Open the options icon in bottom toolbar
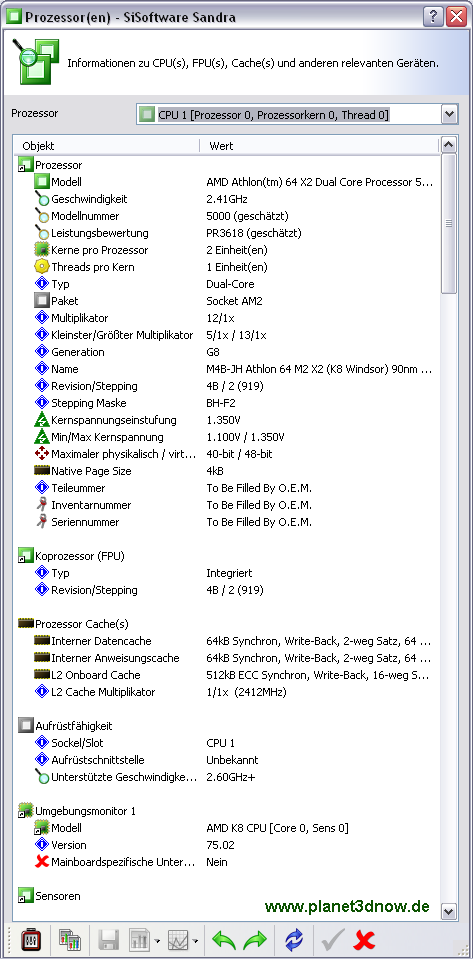The width and height of the screenshot is (473, 960). pyautogui.click(x=31, y=939)
